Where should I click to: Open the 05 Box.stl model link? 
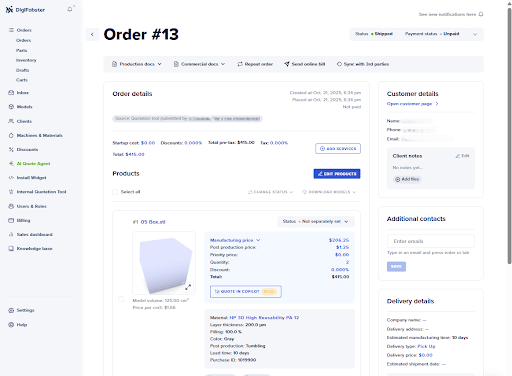153,222
